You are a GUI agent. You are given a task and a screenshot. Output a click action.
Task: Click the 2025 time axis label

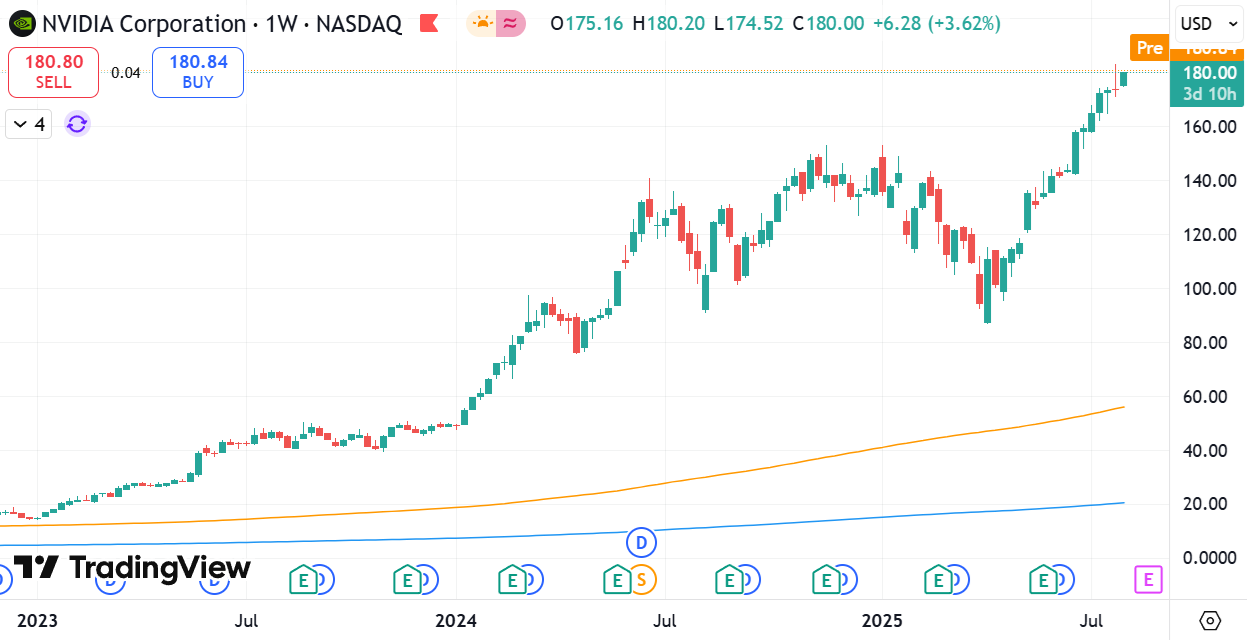tap(882, 621)
